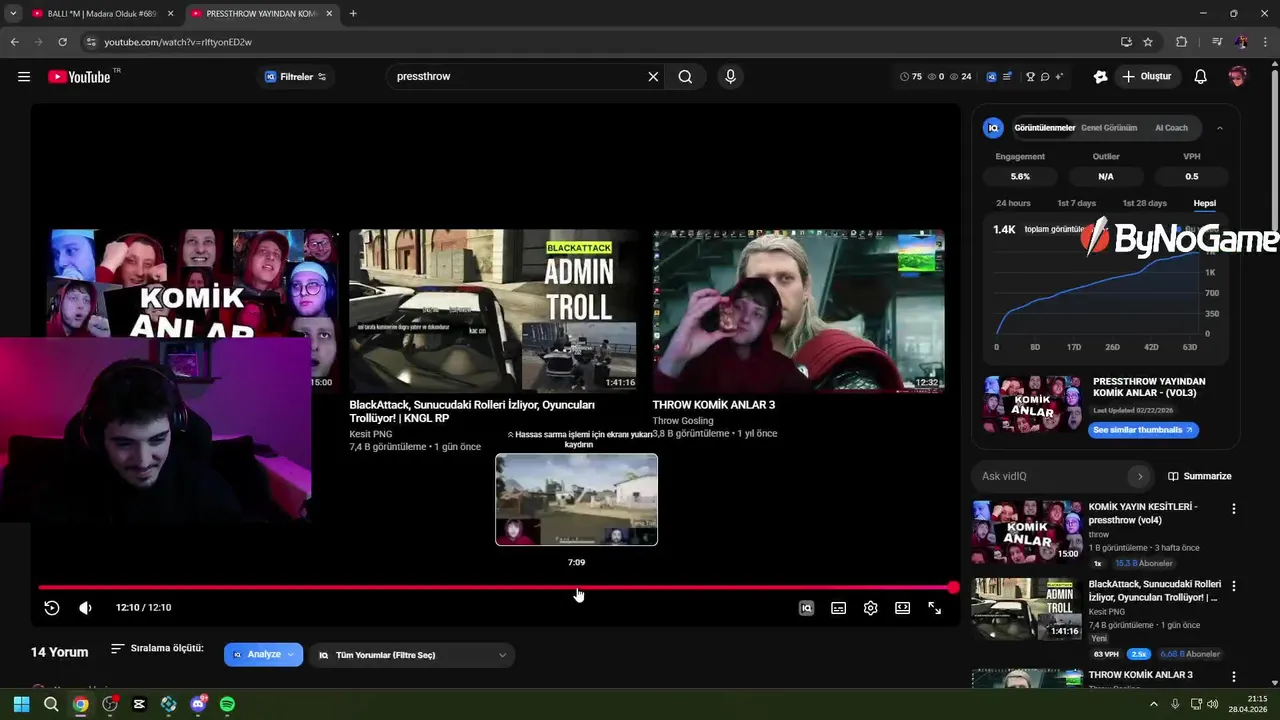
Task: Reload the page
Action: pos(62,42)
